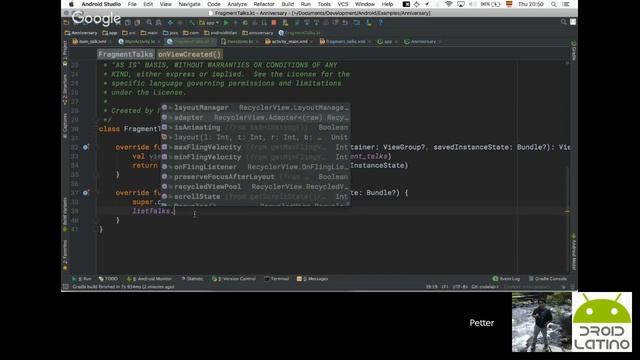Open the Terminal tool window

pos(276,279)
